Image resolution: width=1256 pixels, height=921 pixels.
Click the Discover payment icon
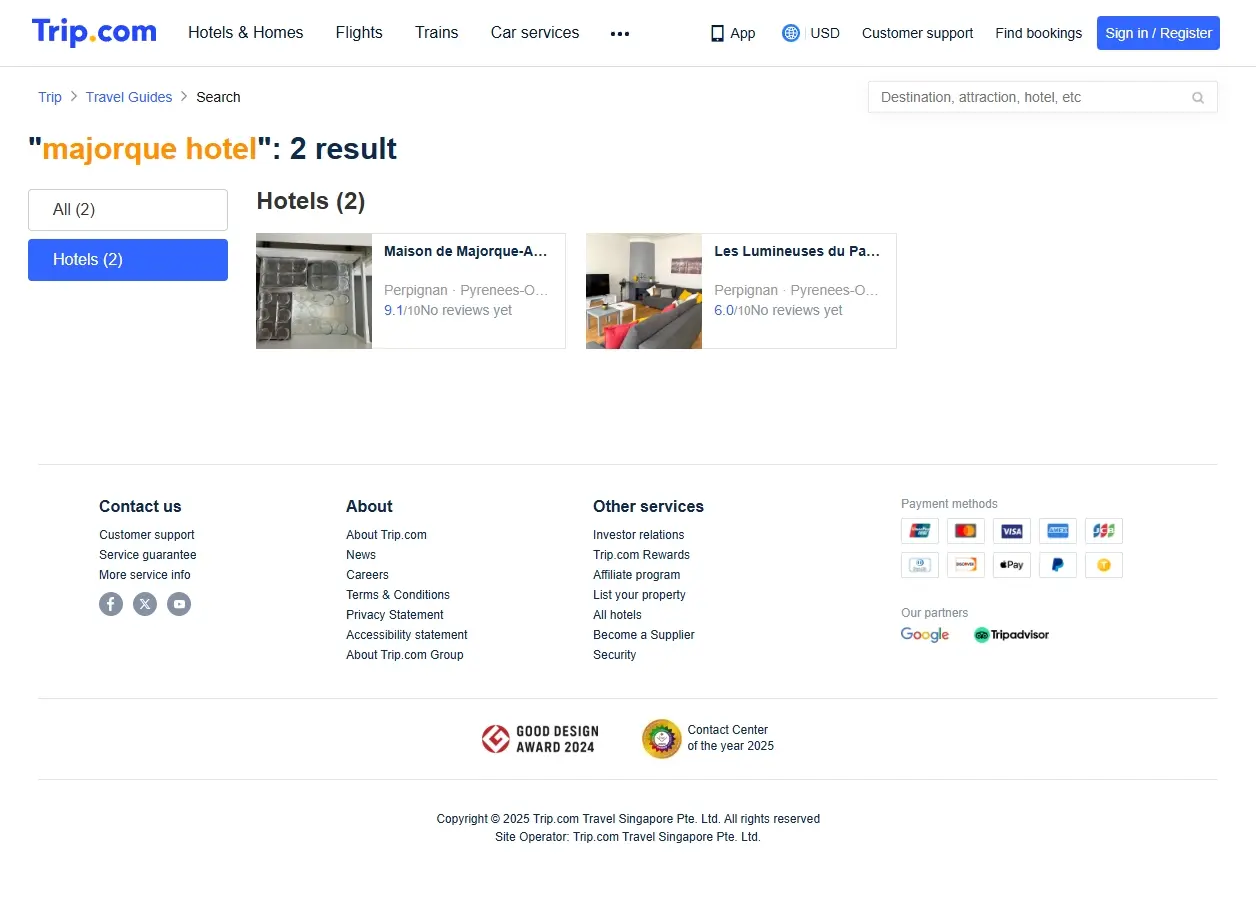[x=966, y=565]
